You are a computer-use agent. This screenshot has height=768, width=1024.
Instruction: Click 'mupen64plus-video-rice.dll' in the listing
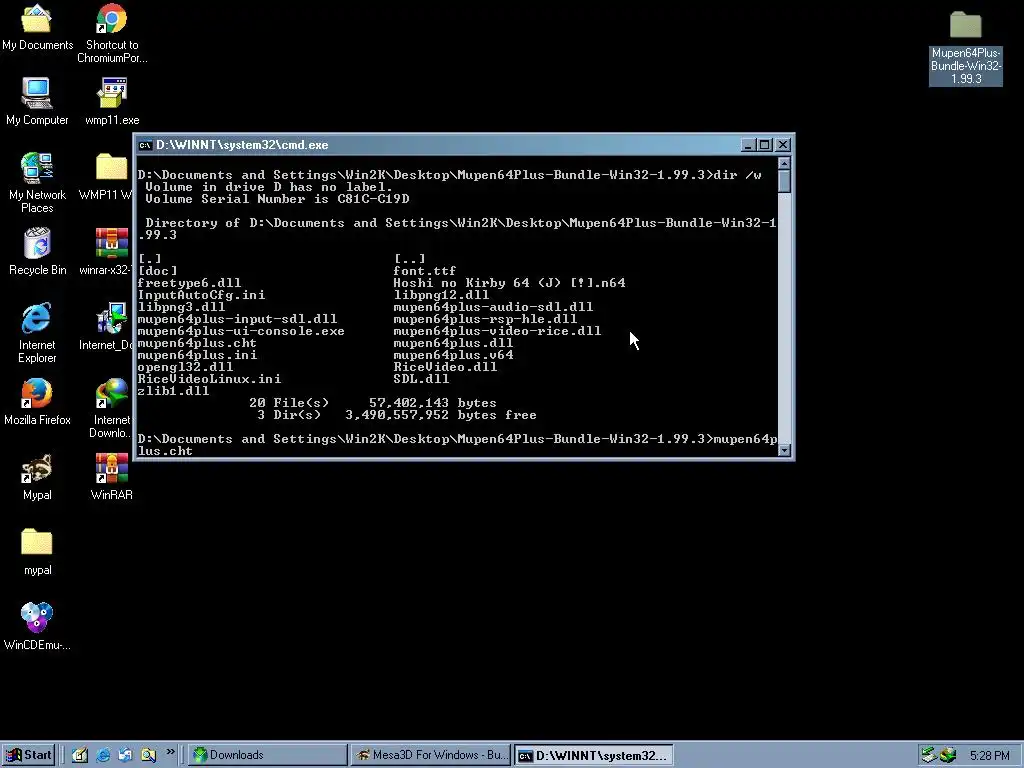click(497, 331)
